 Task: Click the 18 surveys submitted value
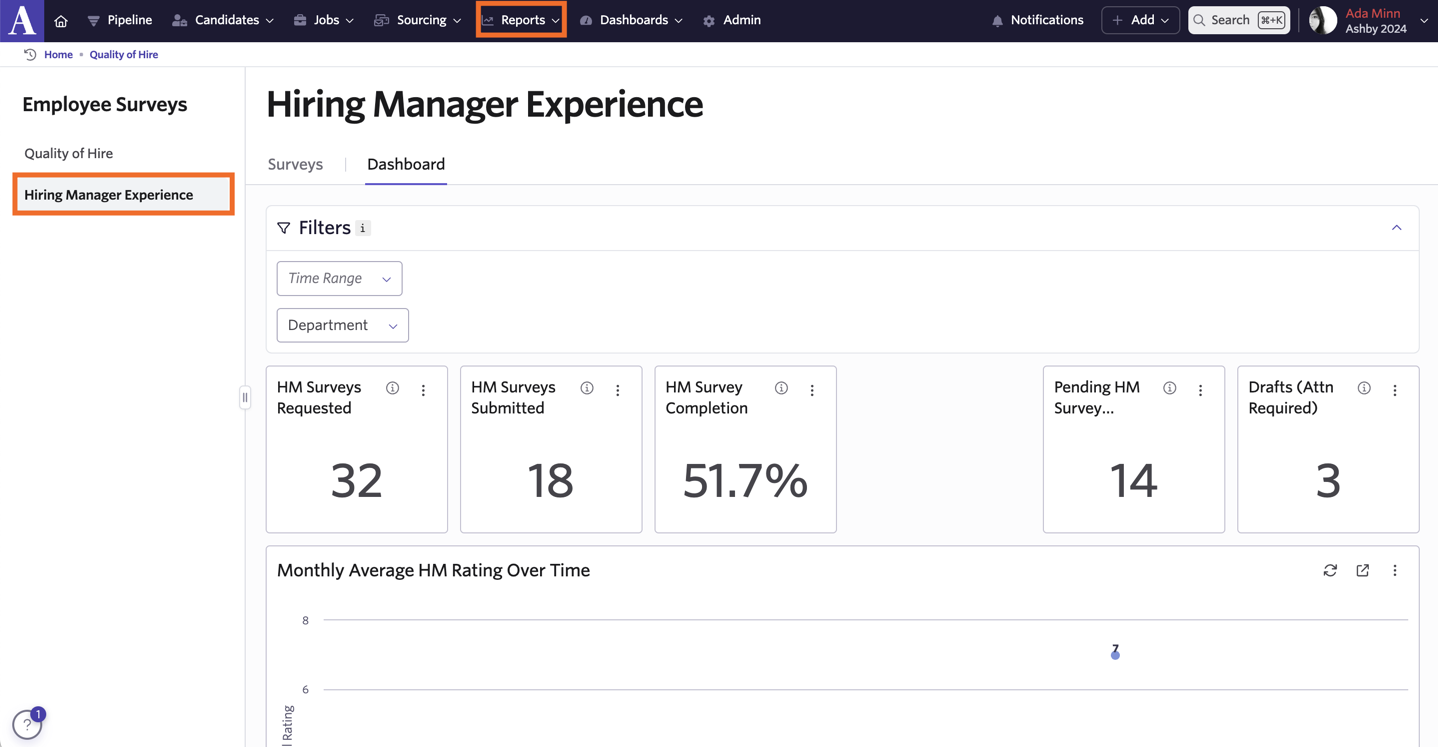click(551, 480)
